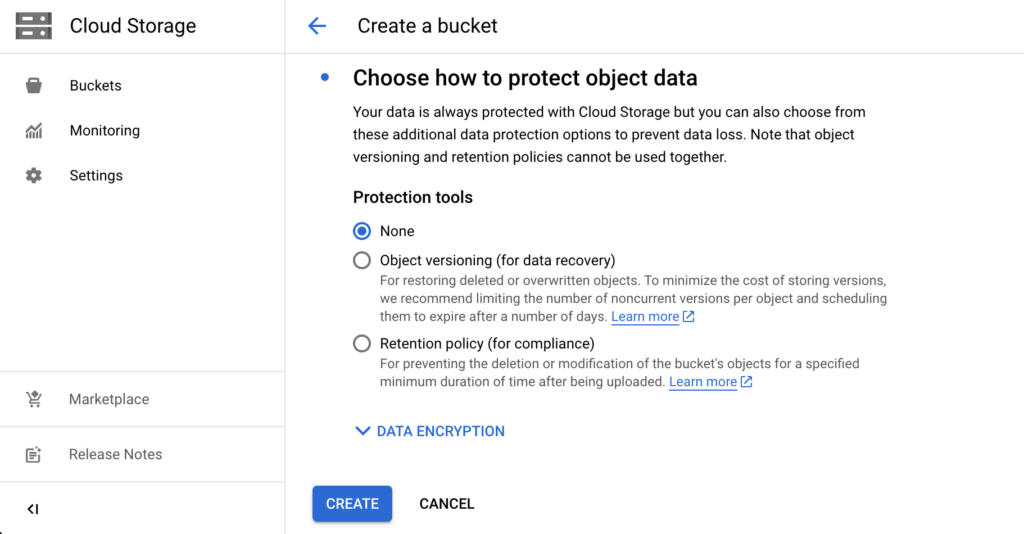Open Settings from the sidebar
1024x534 pixels.
point(96,176)
